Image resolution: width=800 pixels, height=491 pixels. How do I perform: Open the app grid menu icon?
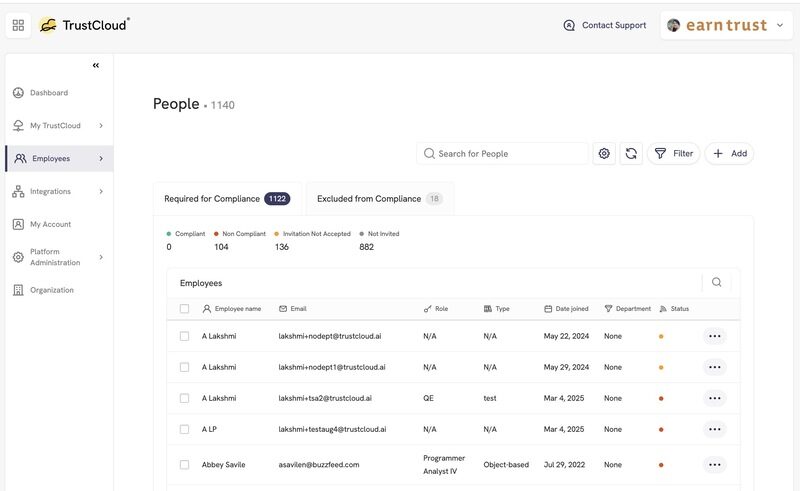click(x=18, y=25)
